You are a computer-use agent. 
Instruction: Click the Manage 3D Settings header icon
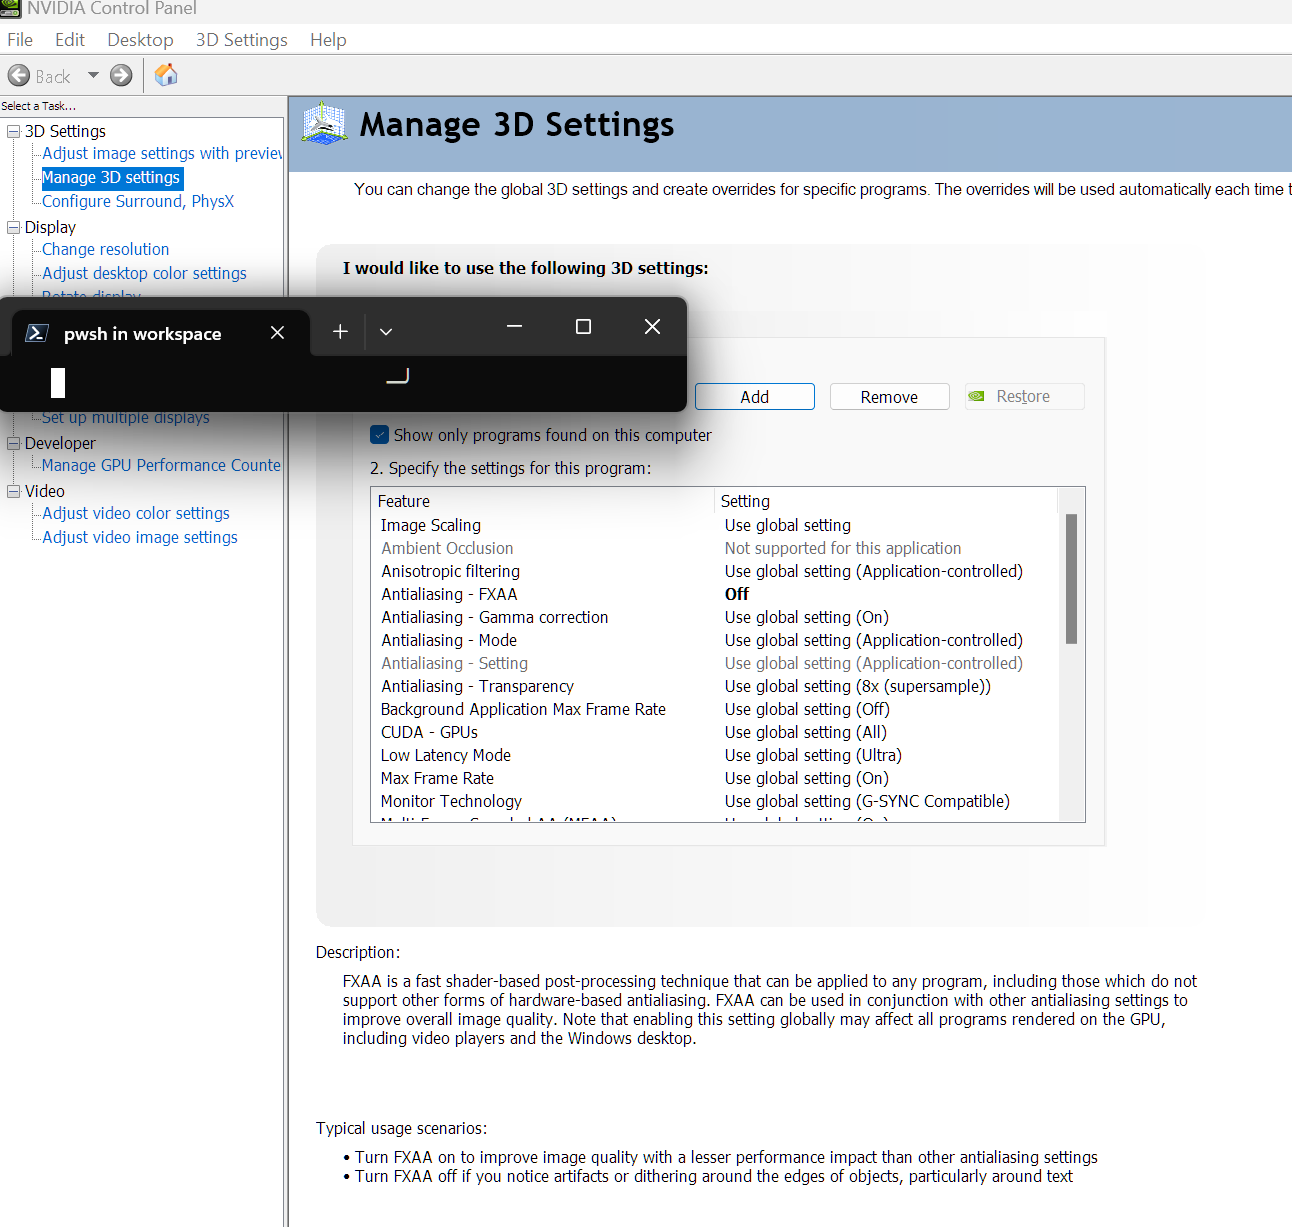pos(324,124)
